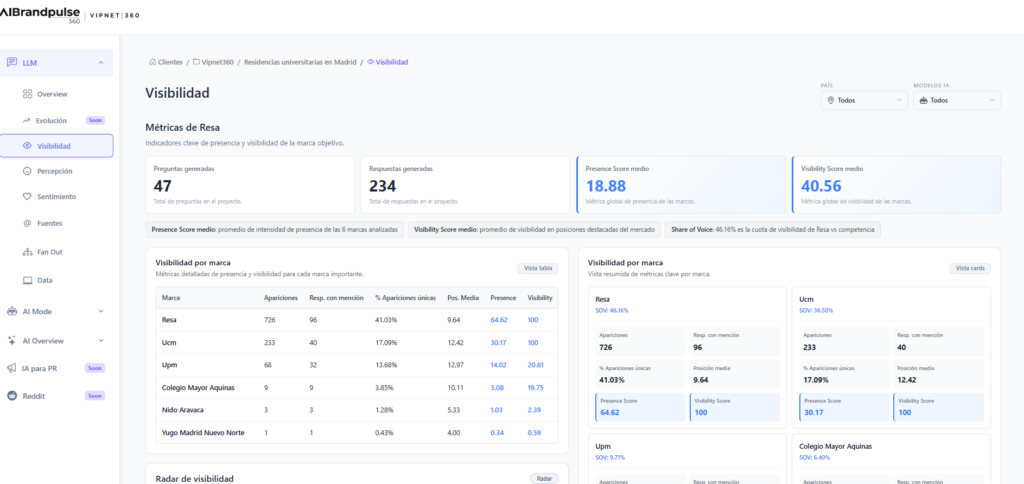1024x484 pixels.
Task: Open the Percepción section
Action: [x=57, y=171]
